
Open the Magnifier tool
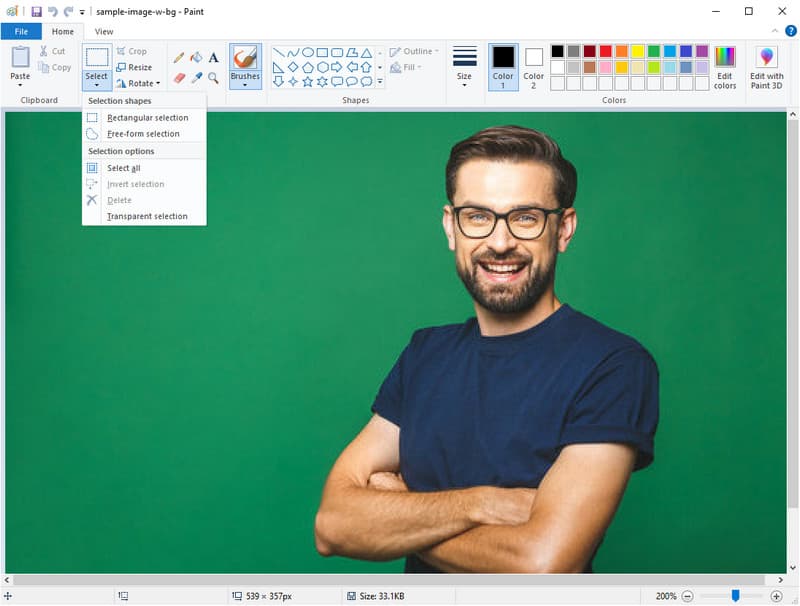click(213, 78)
